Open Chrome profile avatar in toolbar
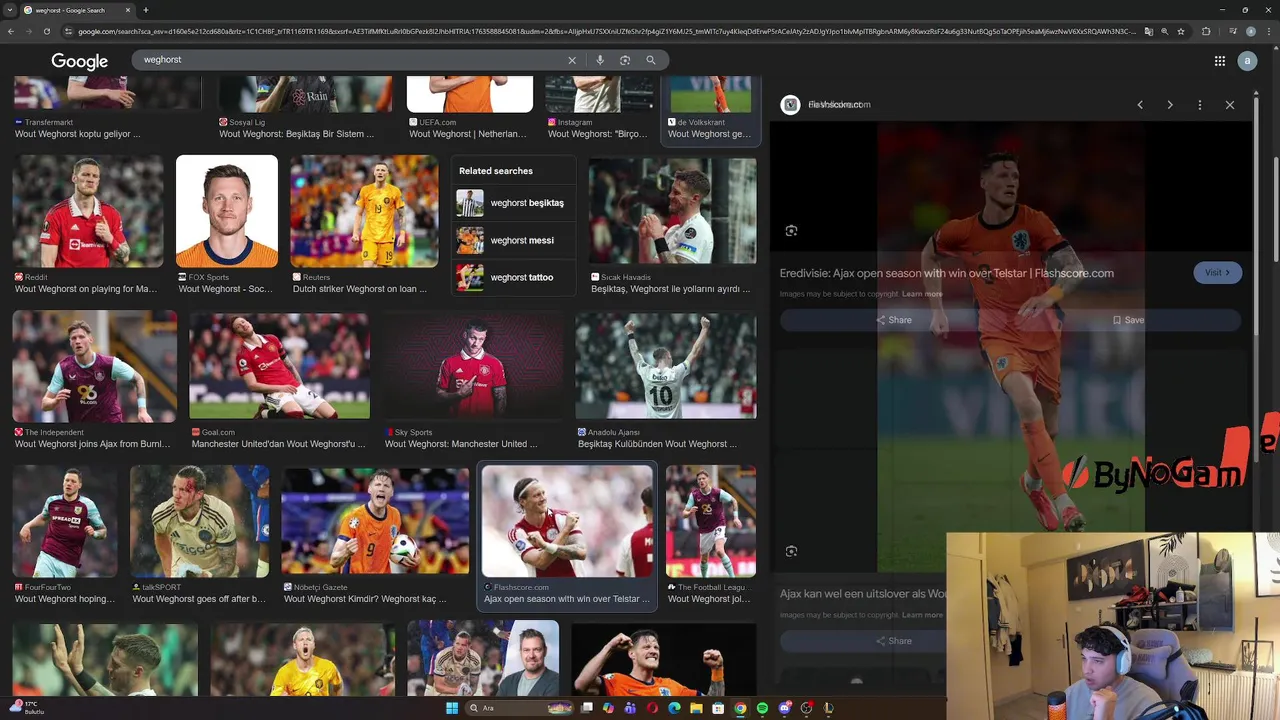Viewport: 1280px width, 720px height. pyautogui.click(x=1250, y=31)
